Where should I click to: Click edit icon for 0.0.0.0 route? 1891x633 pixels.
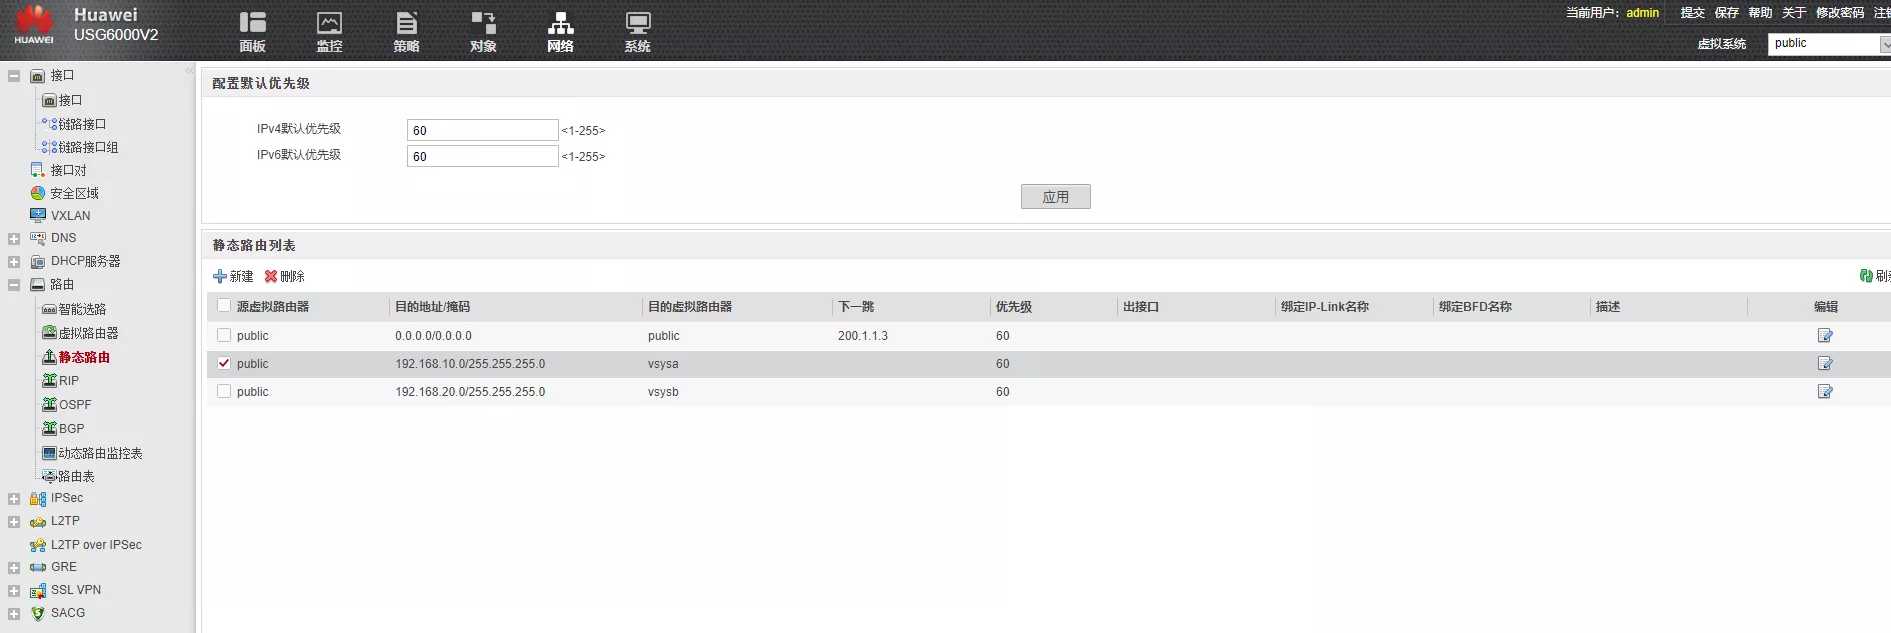point(1825,336)
